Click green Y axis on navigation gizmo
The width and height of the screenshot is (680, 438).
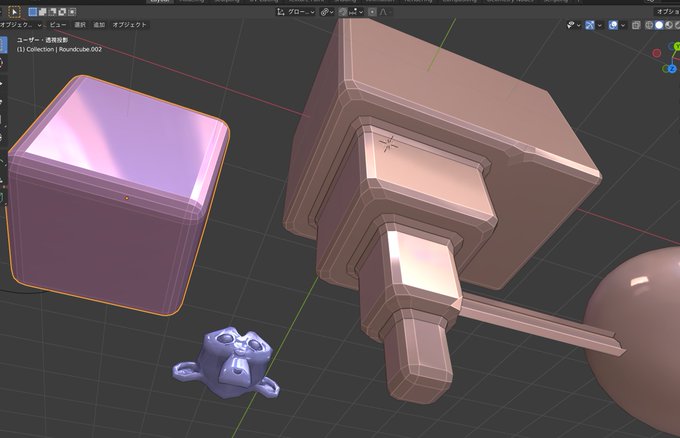tap(677, 46)
